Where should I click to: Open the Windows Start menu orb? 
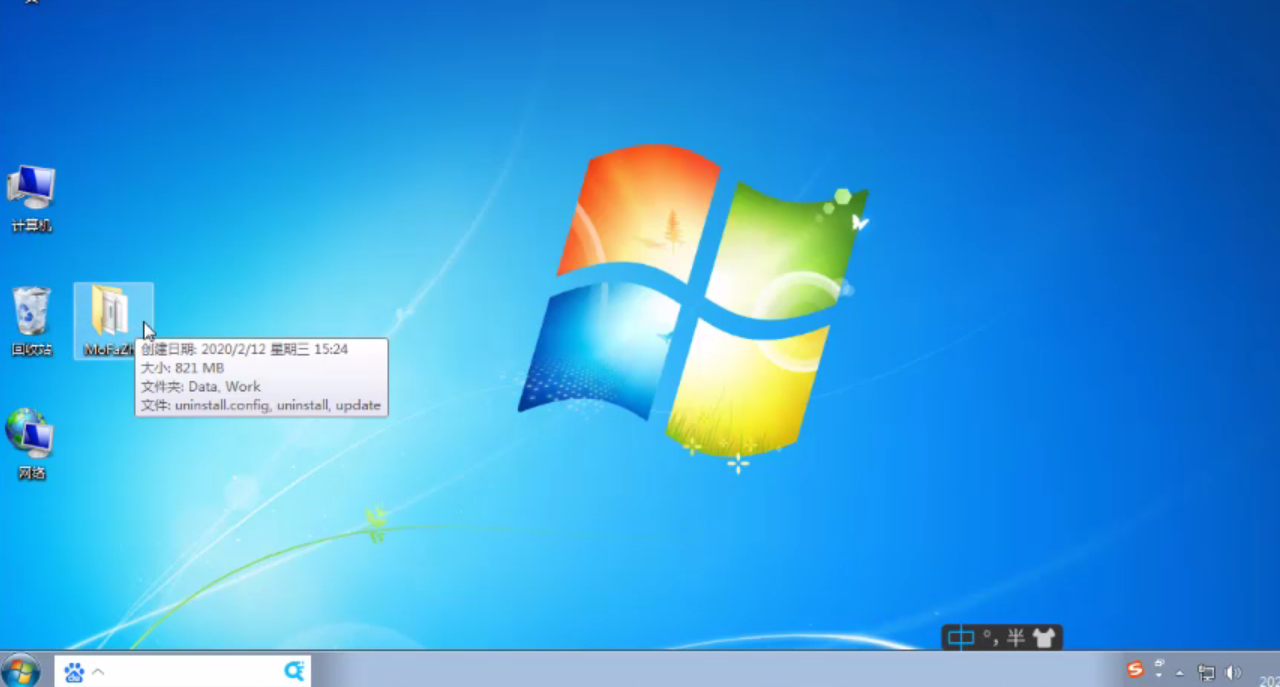pos(20,671)
